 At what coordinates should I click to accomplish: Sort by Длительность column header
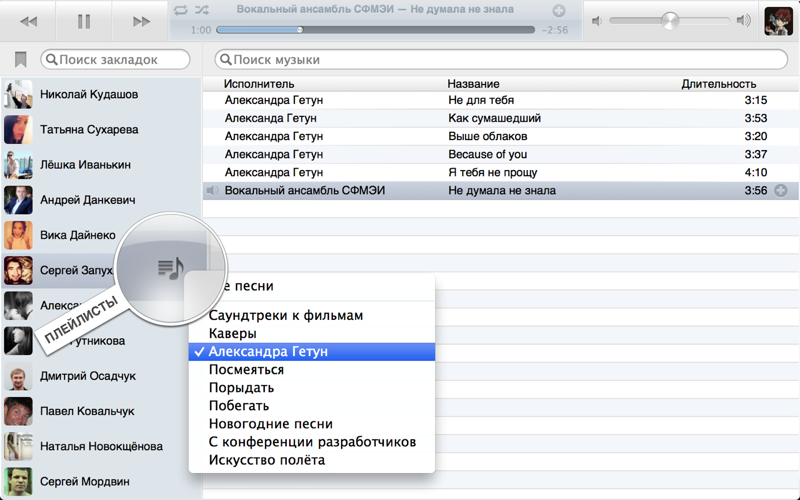(718, 84)
